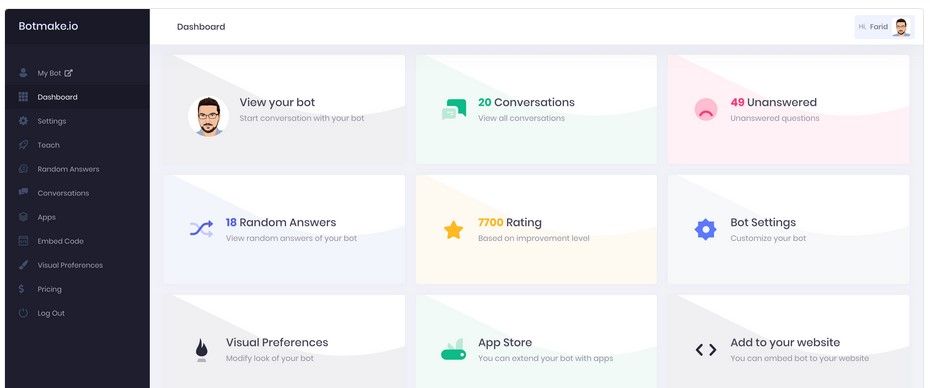Click the pink sad face icon on Unanswered card

tap(706, 109)
